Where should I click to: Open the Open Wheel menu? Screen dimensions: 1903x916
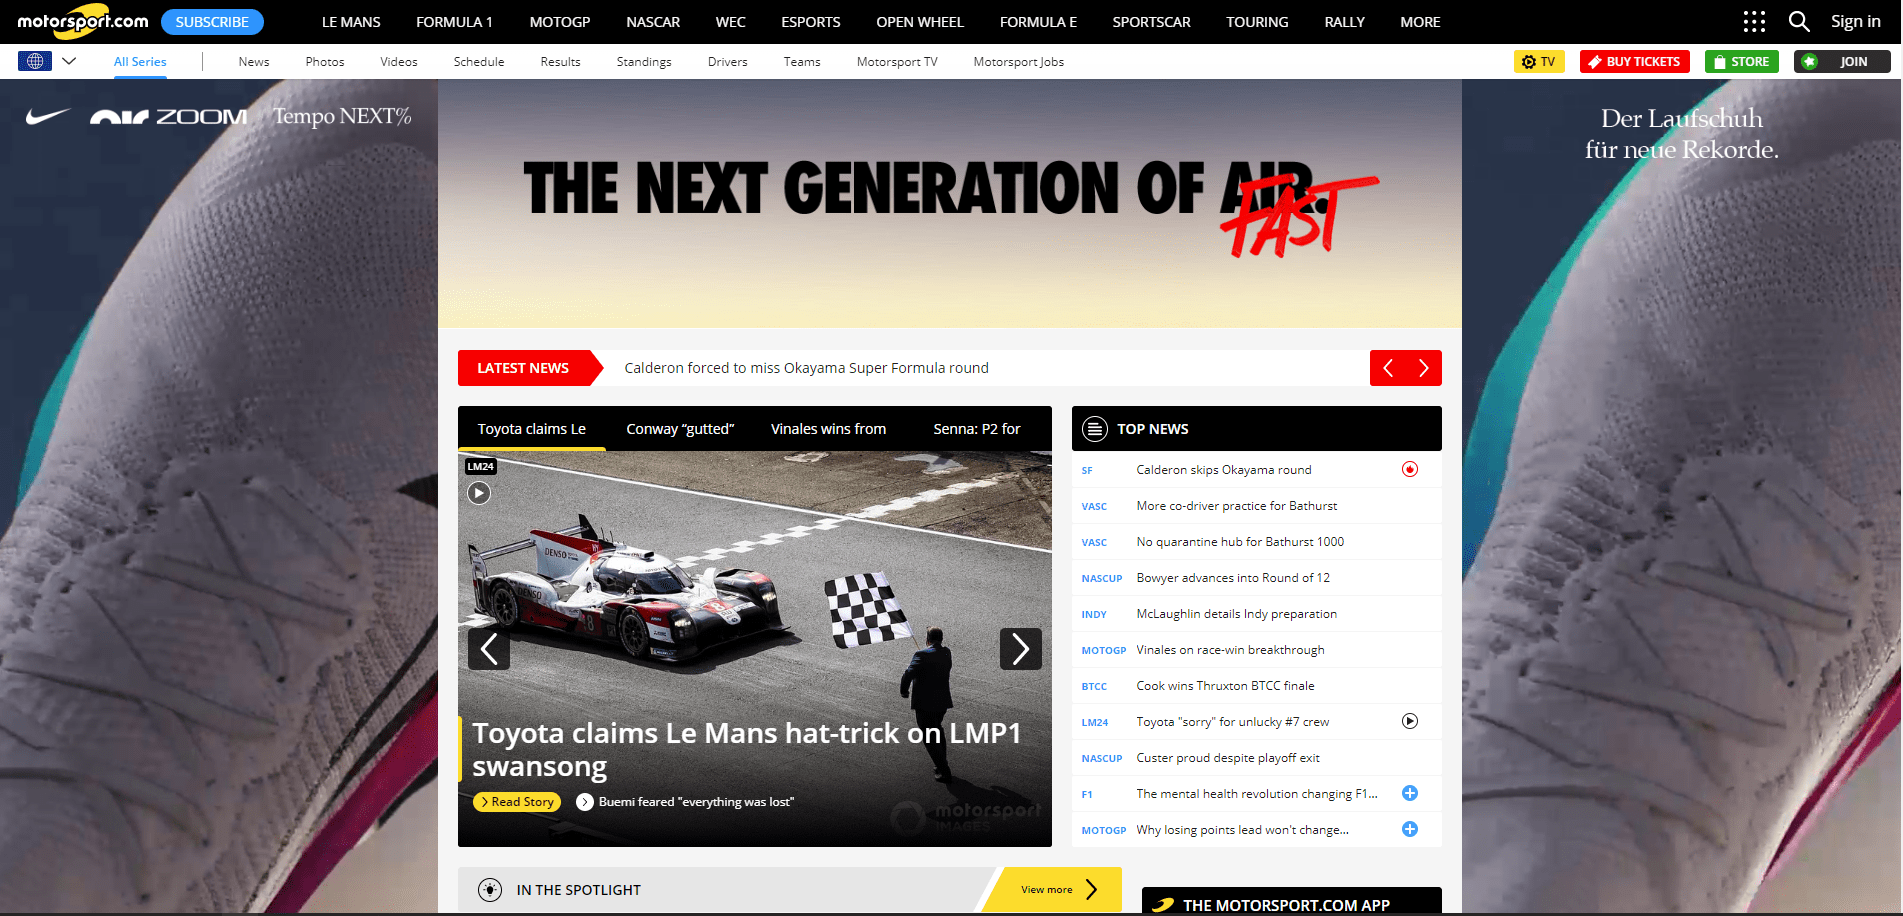point(920,22)
